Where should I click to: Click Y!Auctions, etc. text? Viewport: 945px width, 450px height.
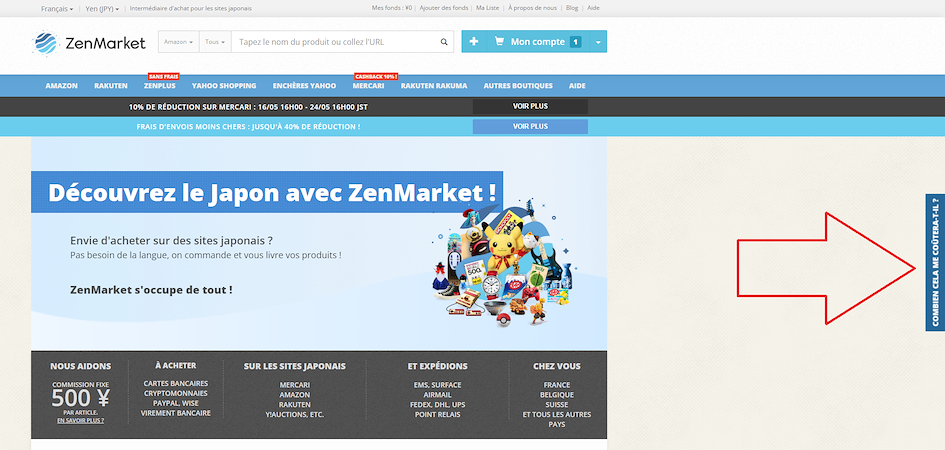point(295,414)
